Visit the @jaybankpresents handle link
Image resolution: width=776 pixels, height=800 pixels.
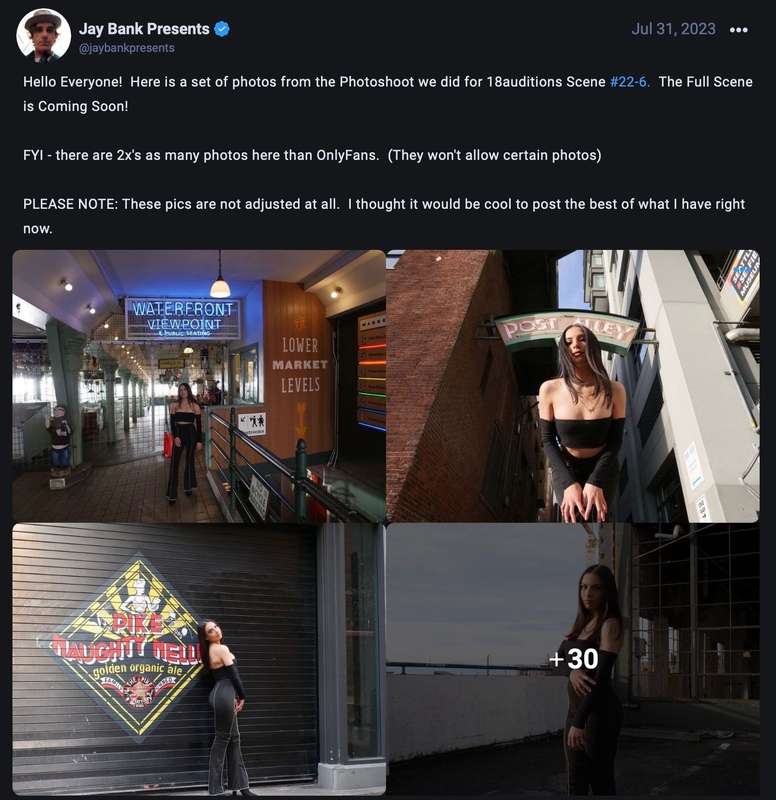click(x=127, y=48)
